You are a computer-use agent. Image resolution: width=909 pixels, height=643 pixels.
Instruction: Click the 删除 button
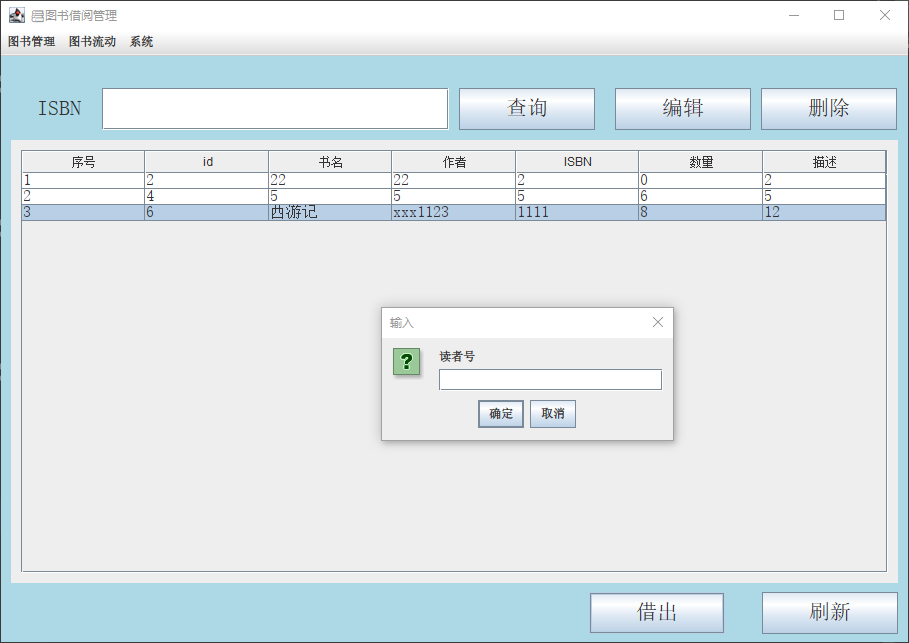tap(829, 108)
